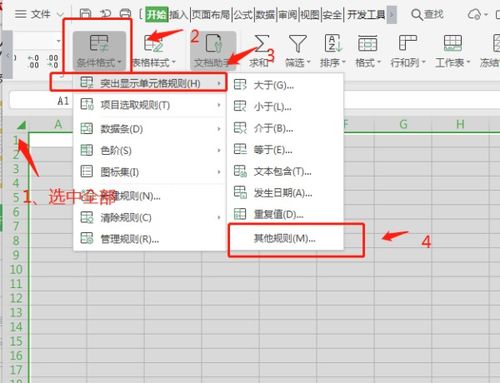The width and height of the screenshot is (500, 383).
Task: Click the decrease decimal places icon
Action: (53, 62)
